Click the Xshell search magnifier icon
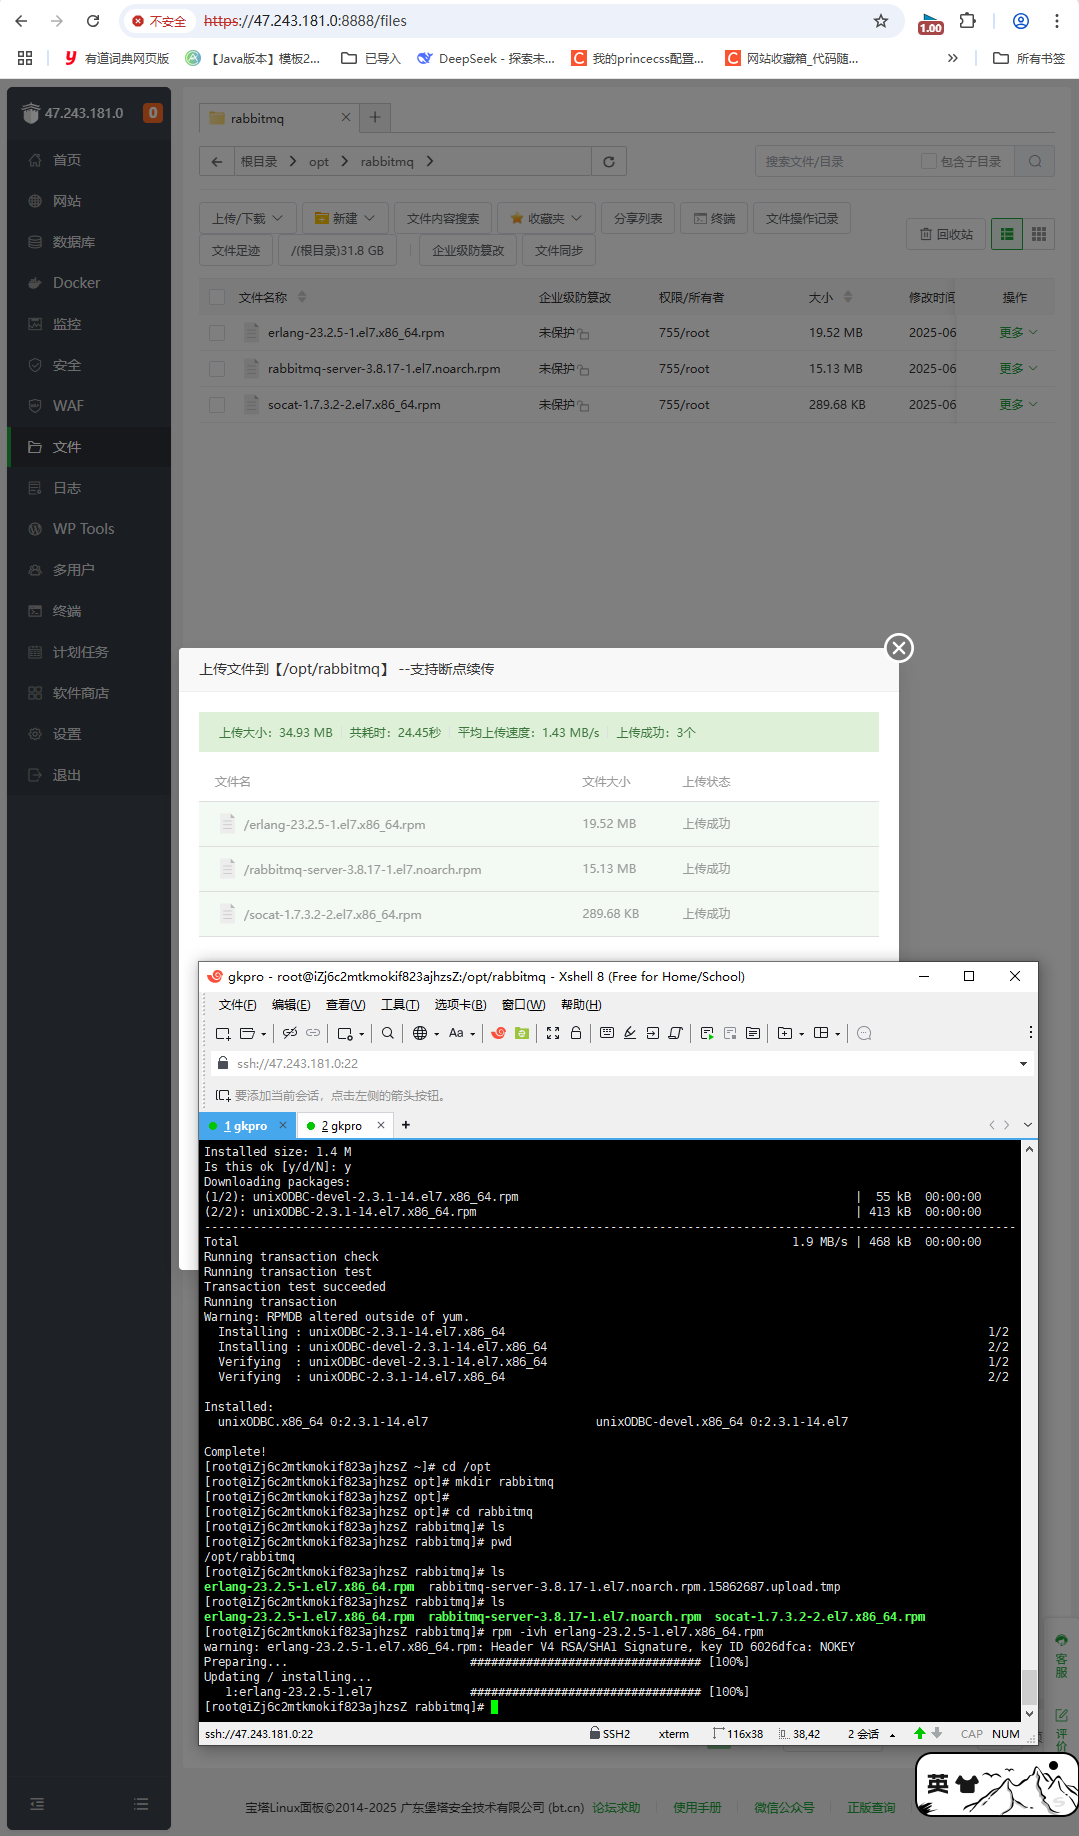This screenshot has height=1836, width=1079. (x=387, y=1033)
